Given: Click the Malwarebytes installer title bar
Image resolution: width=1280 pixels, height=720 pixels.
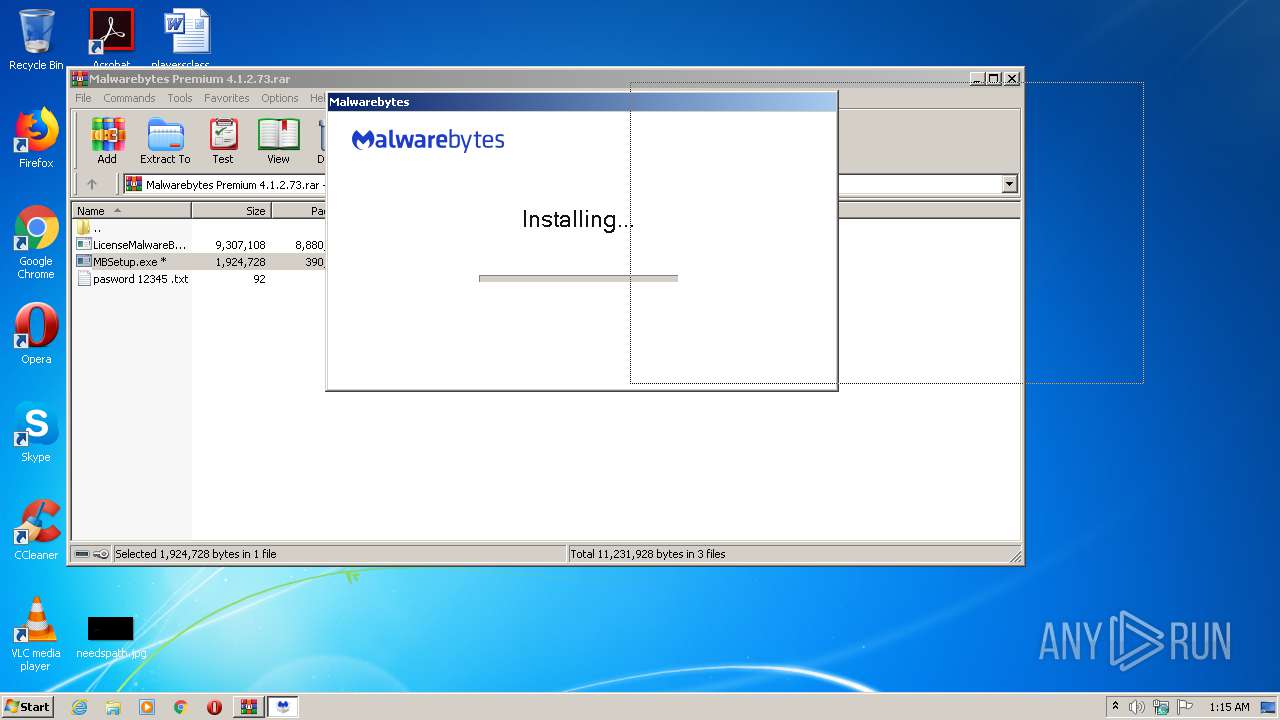Looking at the screenshot, I should pos(581,102).
